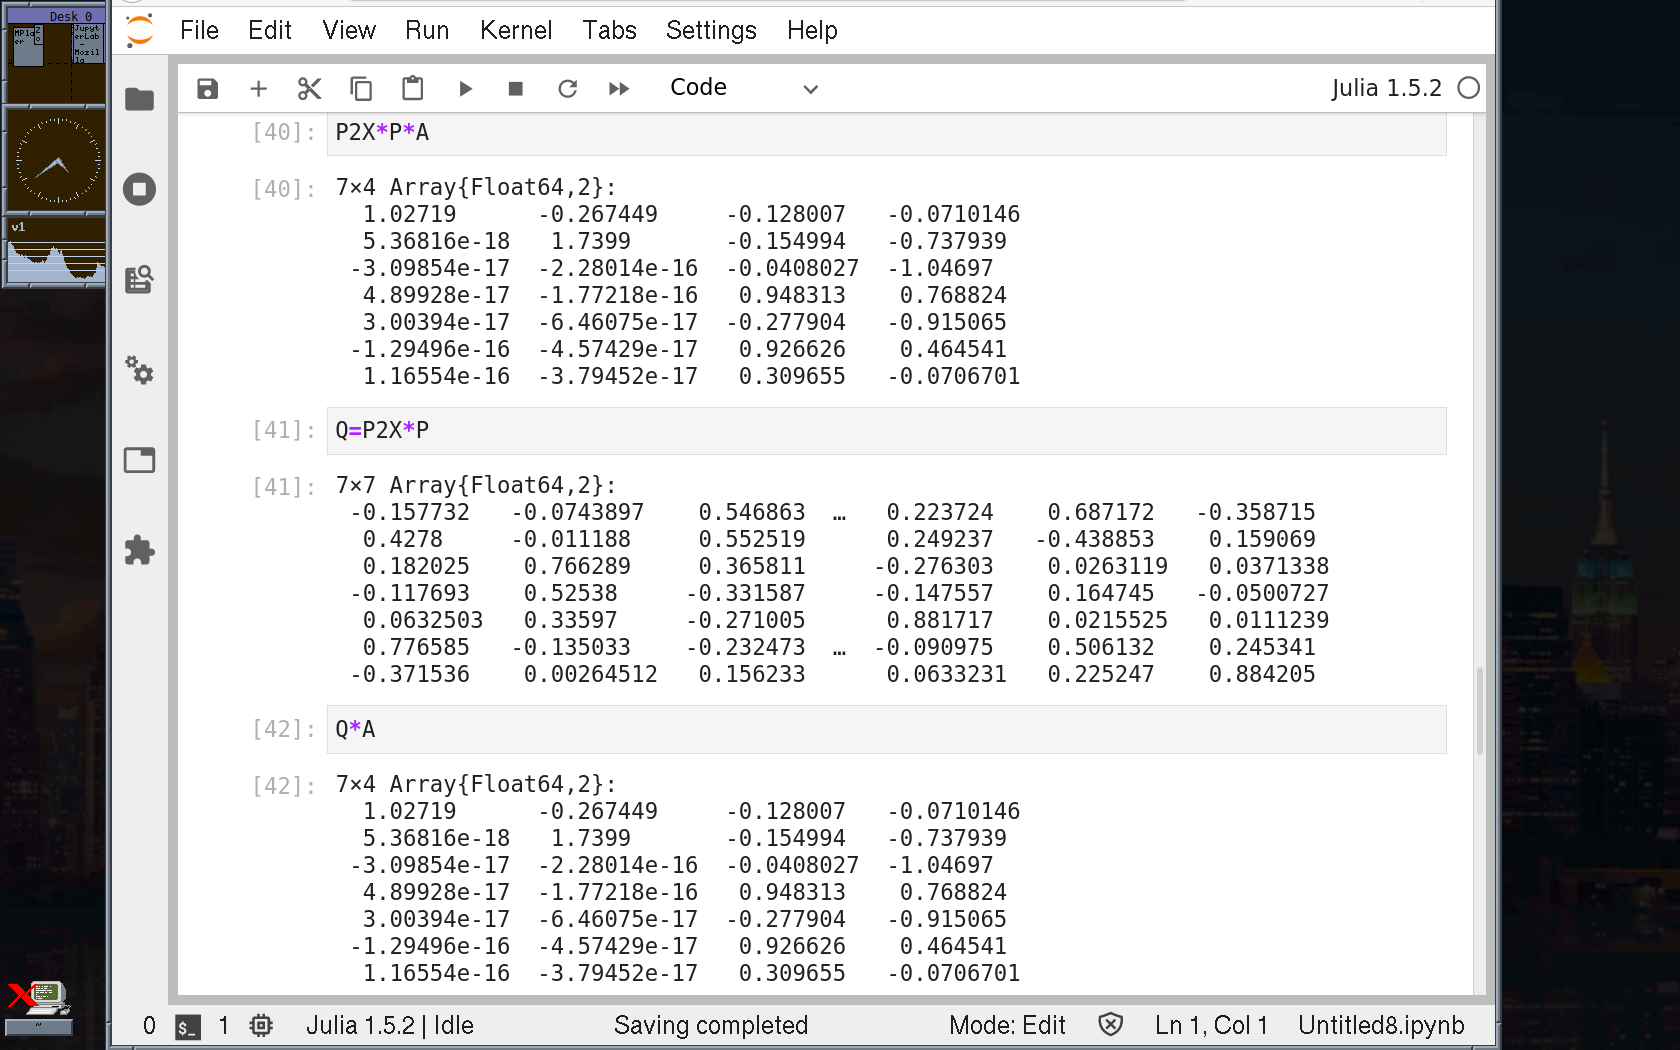Insert a new cell with plus icon
This screenshot has width=1680, height=1050.
(258, 89)
